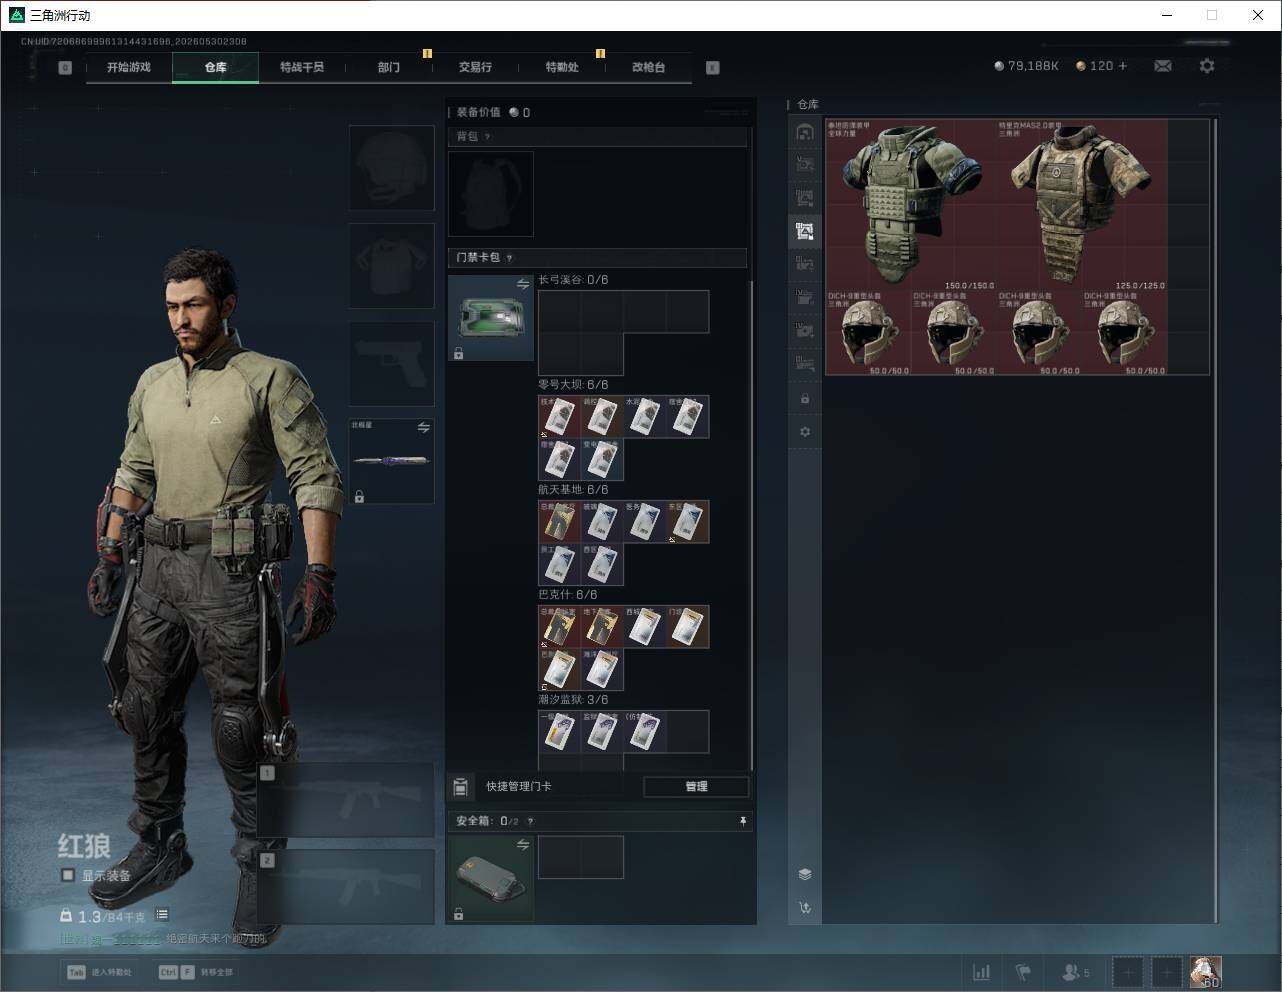1282x992 pixels.
Task: Click the 三角洲行动 app icon in title bar
Action: [16, 15]
